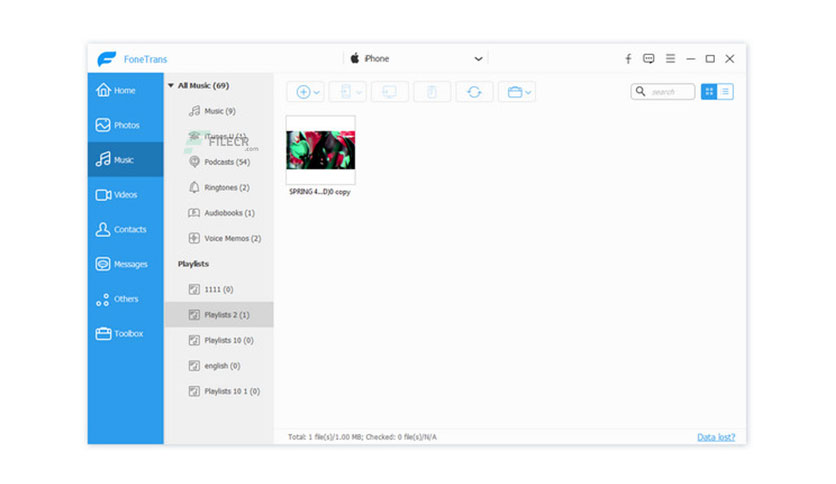Switch to list view

coord(725,92)
